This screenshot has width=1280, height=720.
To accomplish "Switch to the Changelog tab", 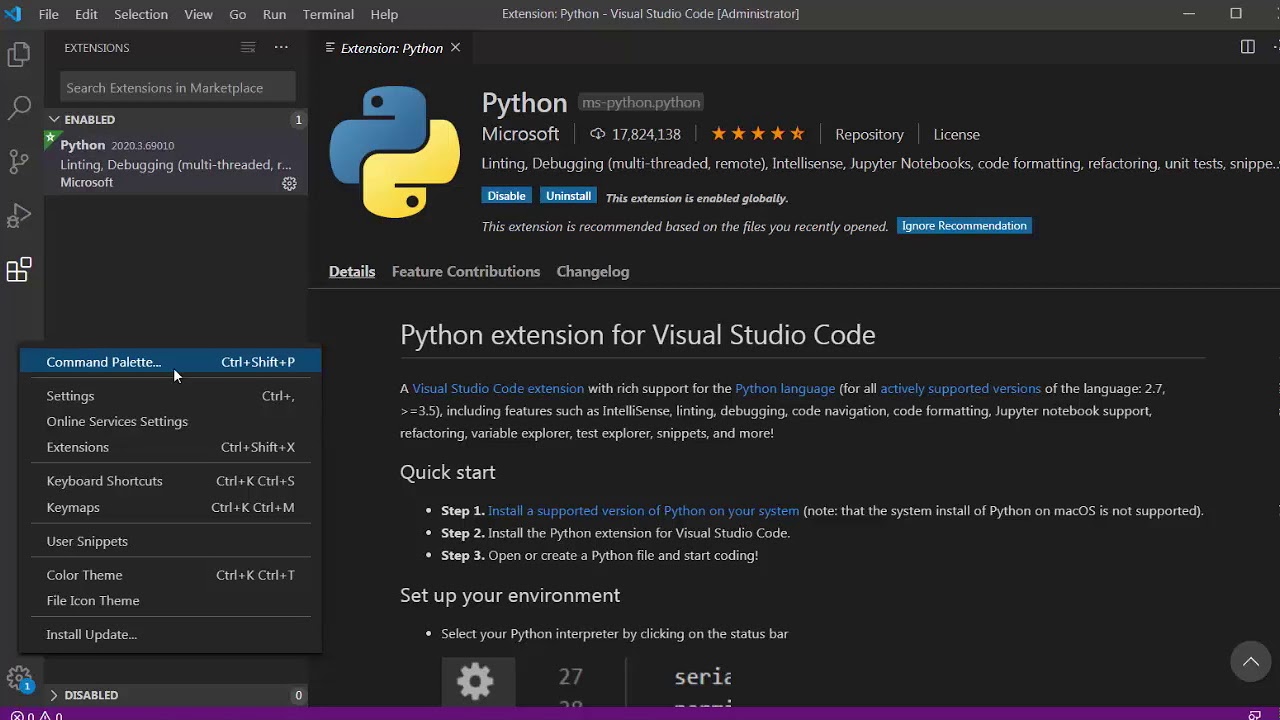I will (593, 272).
